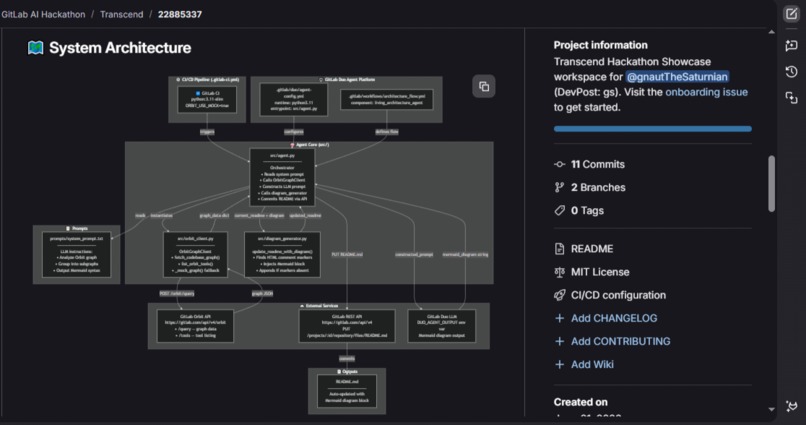Click the Created on label
Viewport: 806px width, 425px height.
(580, 402)
